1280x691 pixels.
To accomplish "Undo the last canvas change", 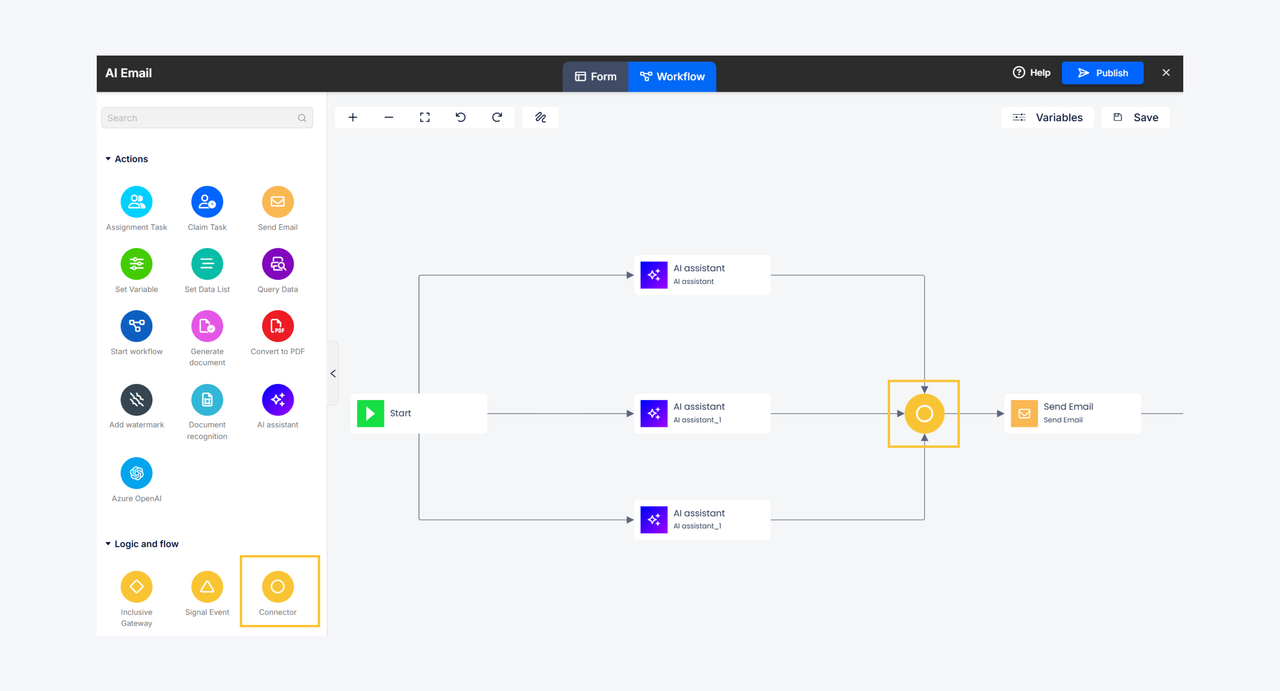I will pyautogui.click(x=461, y=117).
